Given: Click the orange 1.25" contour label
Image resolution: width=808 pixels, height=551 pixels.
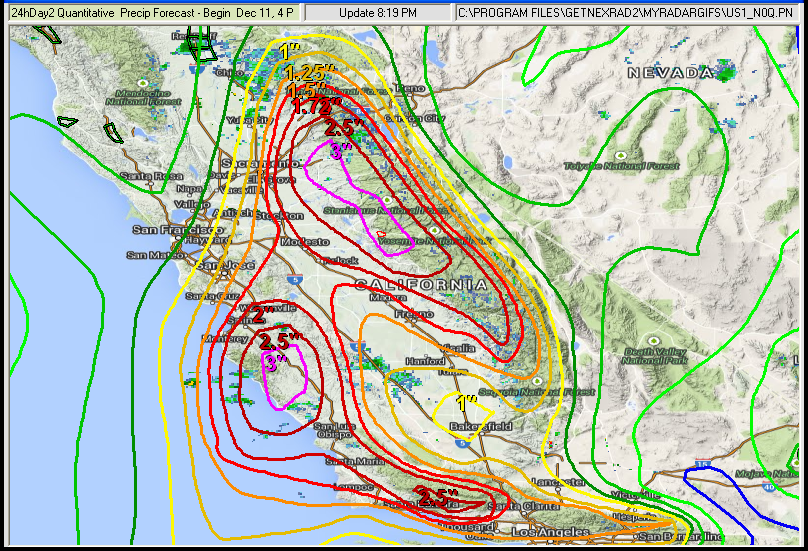Looking at the screenshot, I should 305,73.
